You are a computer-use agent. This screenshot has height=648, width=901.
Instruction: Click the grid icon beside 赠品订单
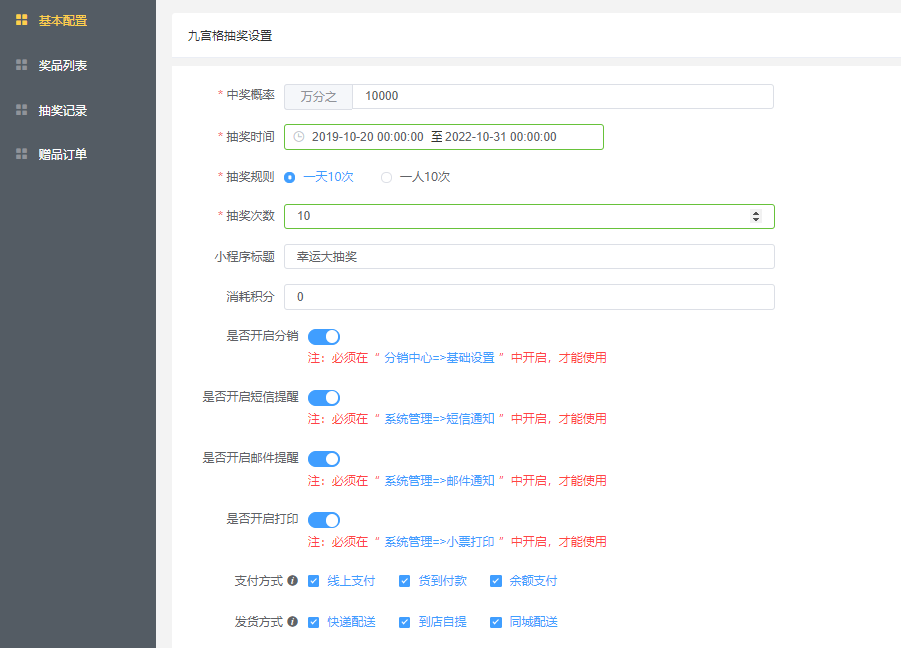coord(21,154)
